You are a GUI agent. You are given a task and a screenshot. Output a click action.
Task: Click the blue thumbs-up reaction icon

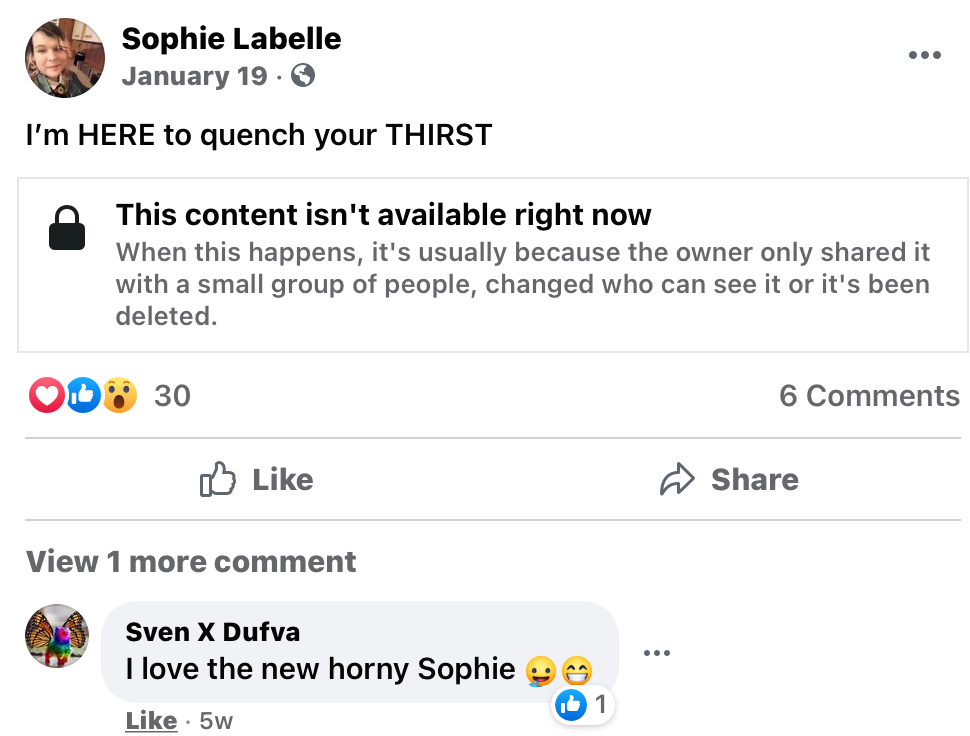click(x=84, y=395)
